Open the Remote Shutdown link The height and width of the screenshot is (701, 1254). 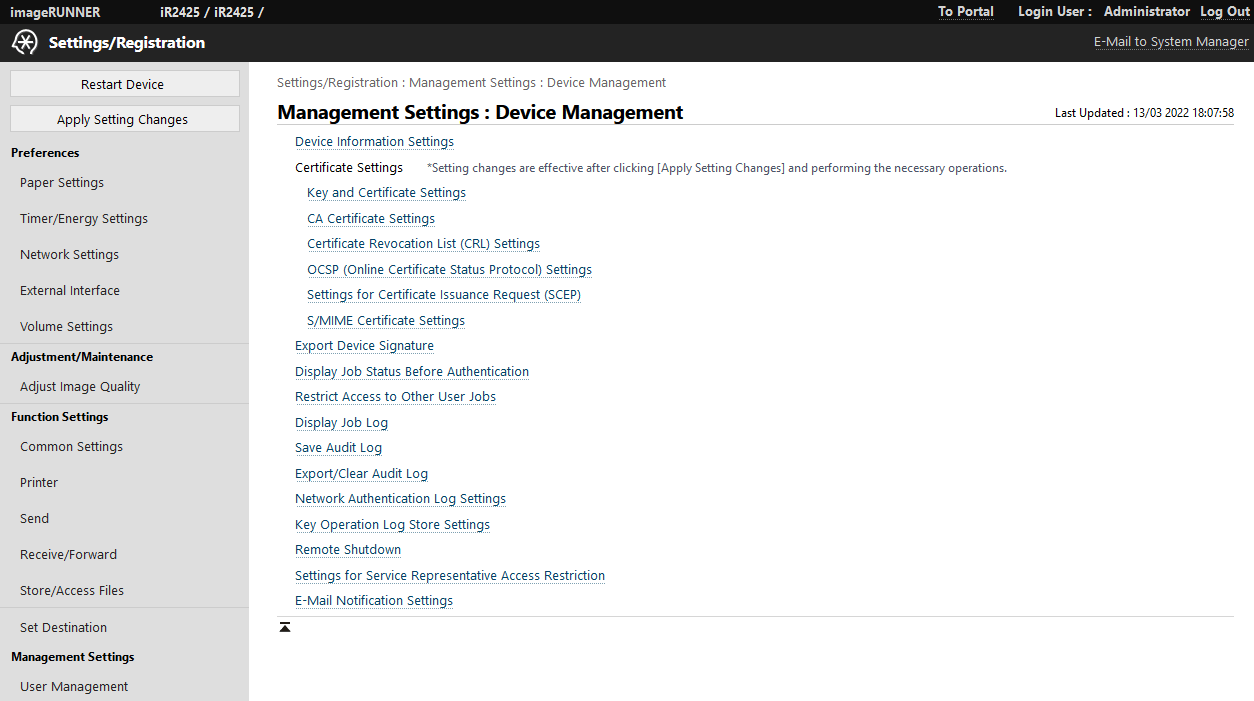pos(348,550)
